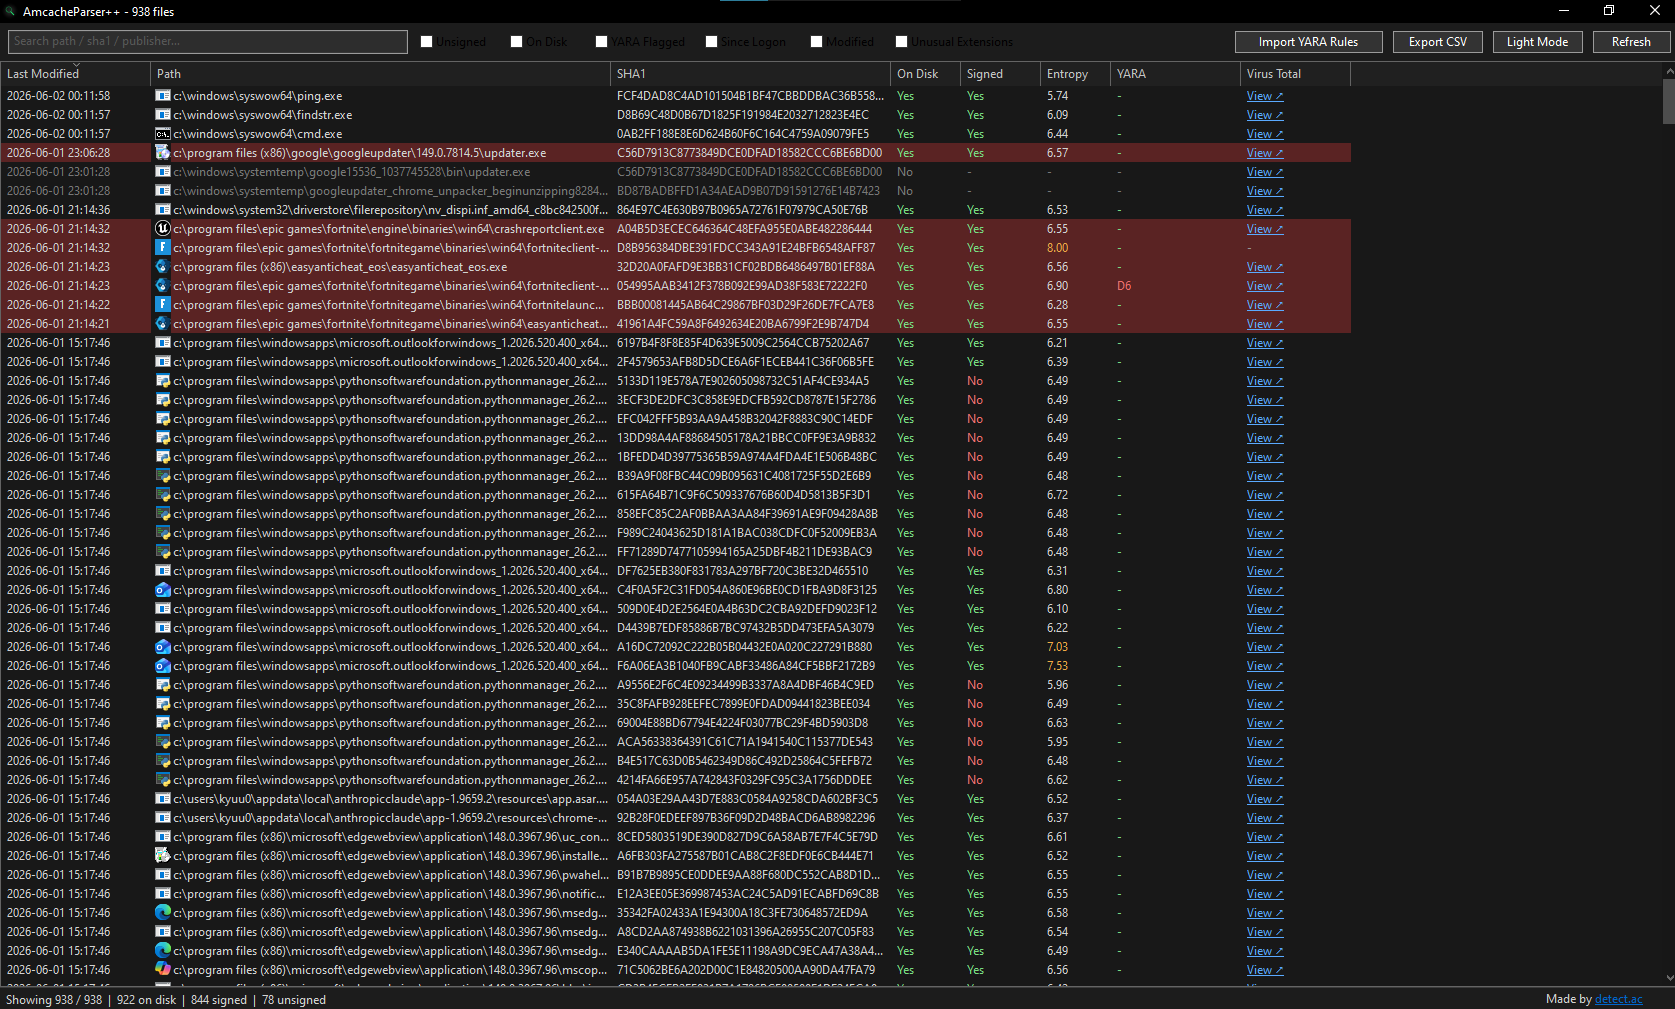
Task: Click the file icon on row 6197B4F8F8E85
Action: coord(162,343)
